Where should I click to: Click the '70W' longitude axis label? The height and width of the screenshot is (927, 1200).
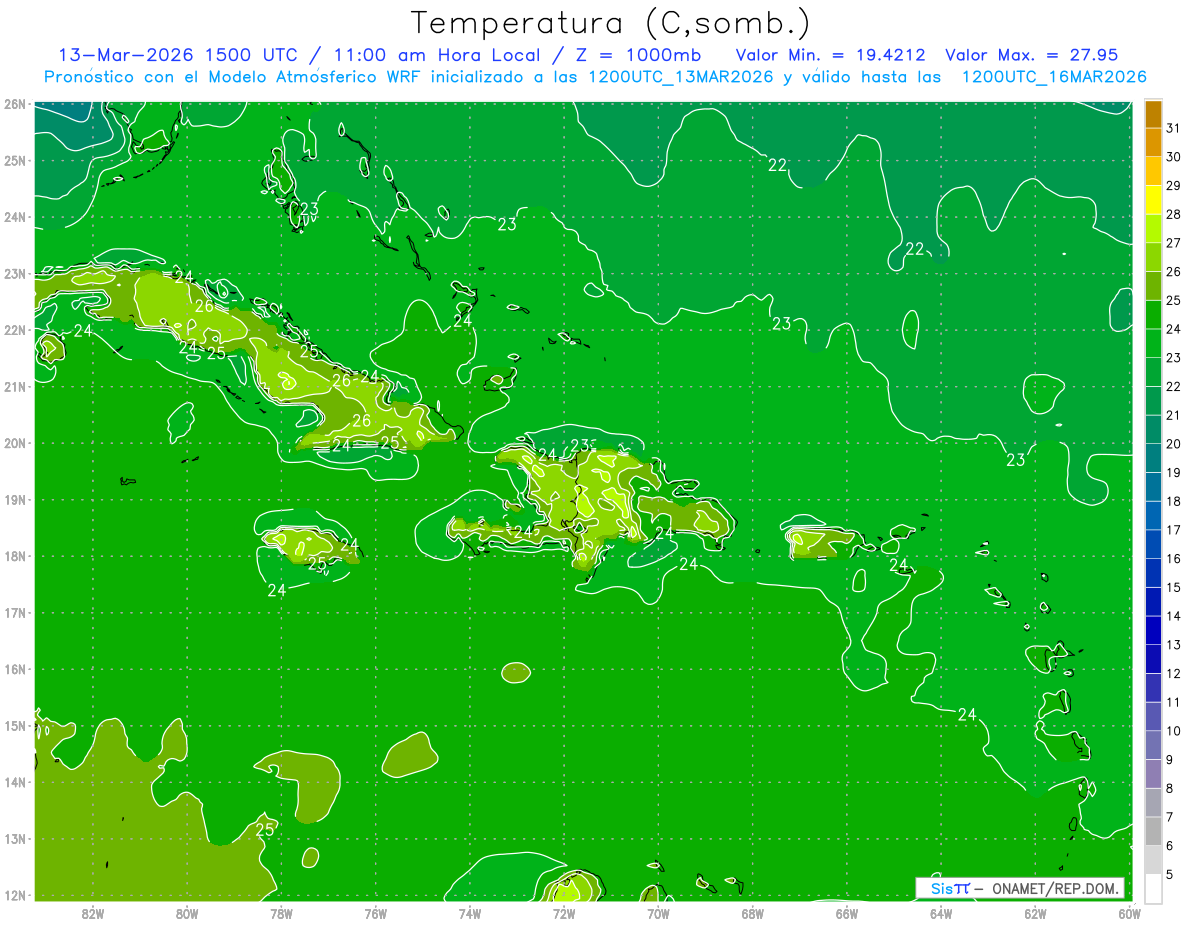(x=658, y=913)
